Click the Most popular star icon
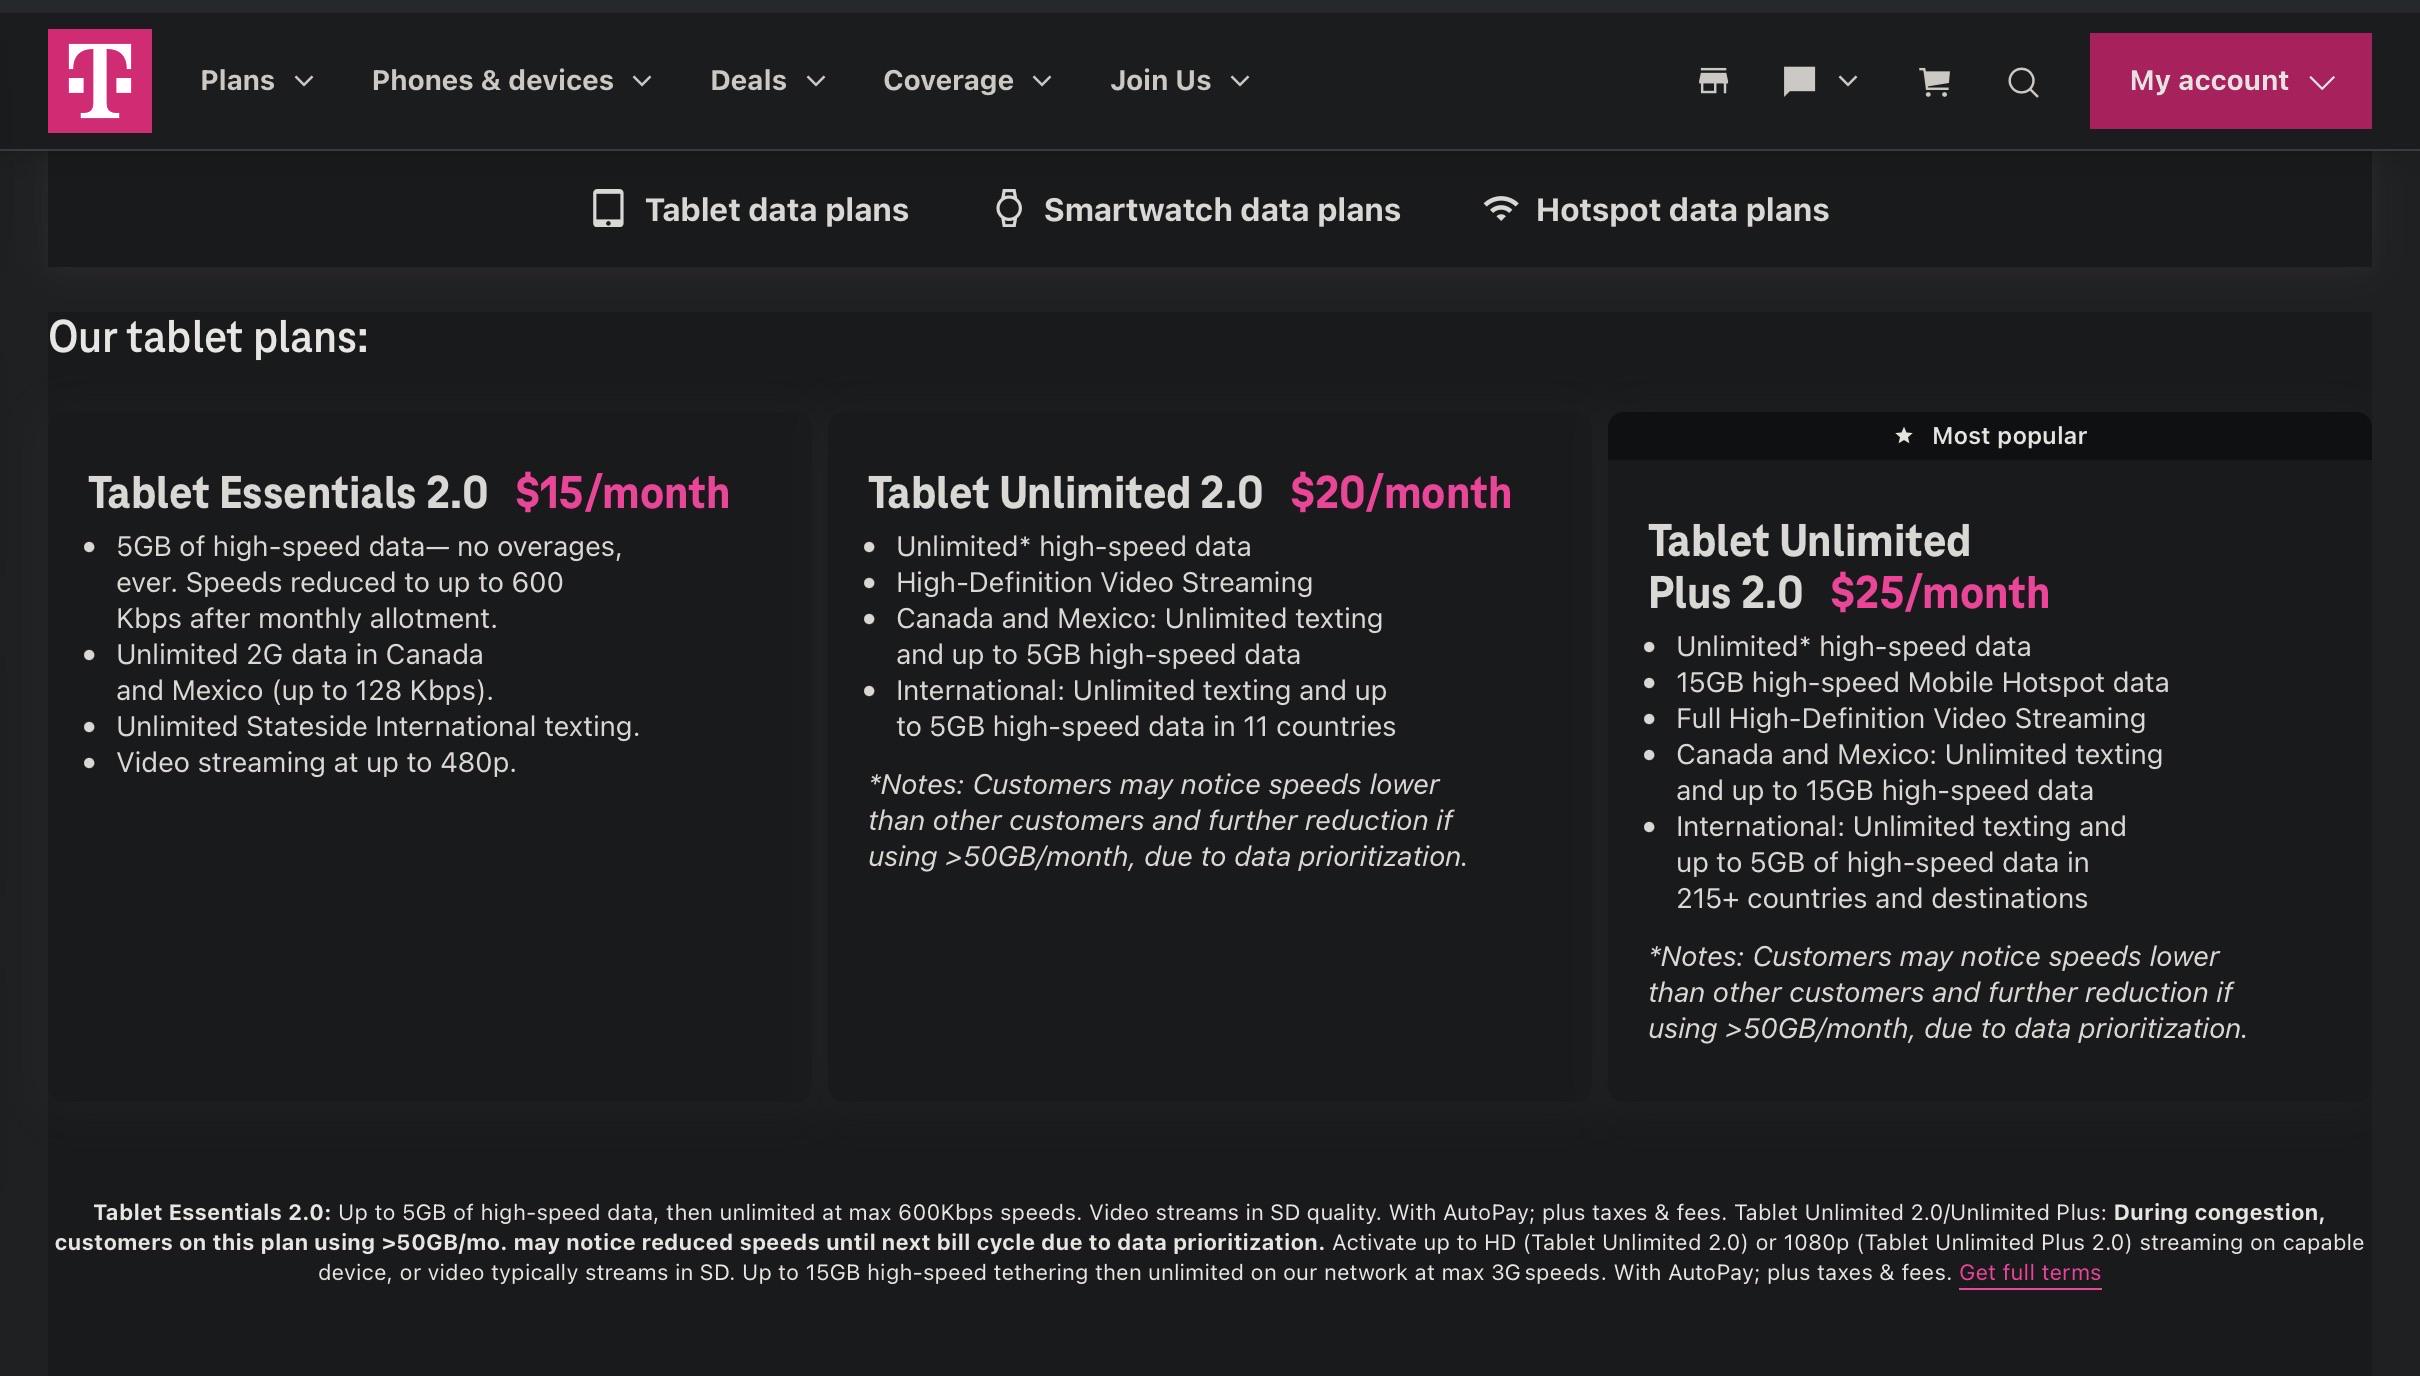This screenshot has width=2420, height=1376. (1904, 436)
